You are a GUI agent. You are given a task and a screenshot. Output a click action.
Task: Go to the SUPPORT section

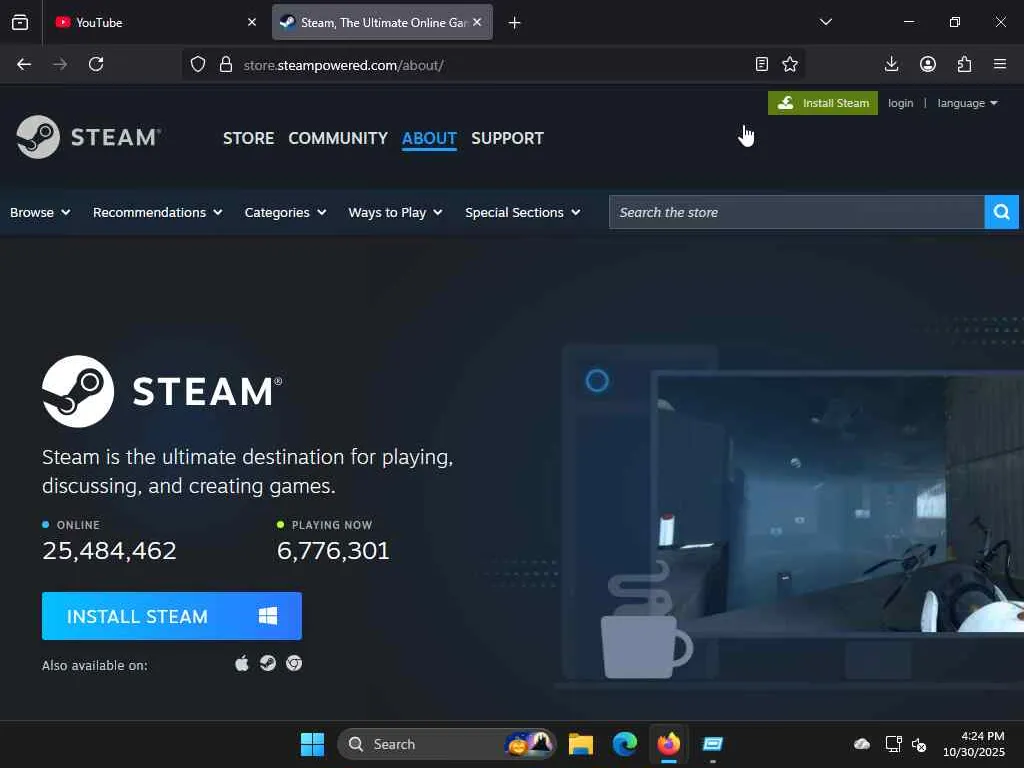(507, 138)
